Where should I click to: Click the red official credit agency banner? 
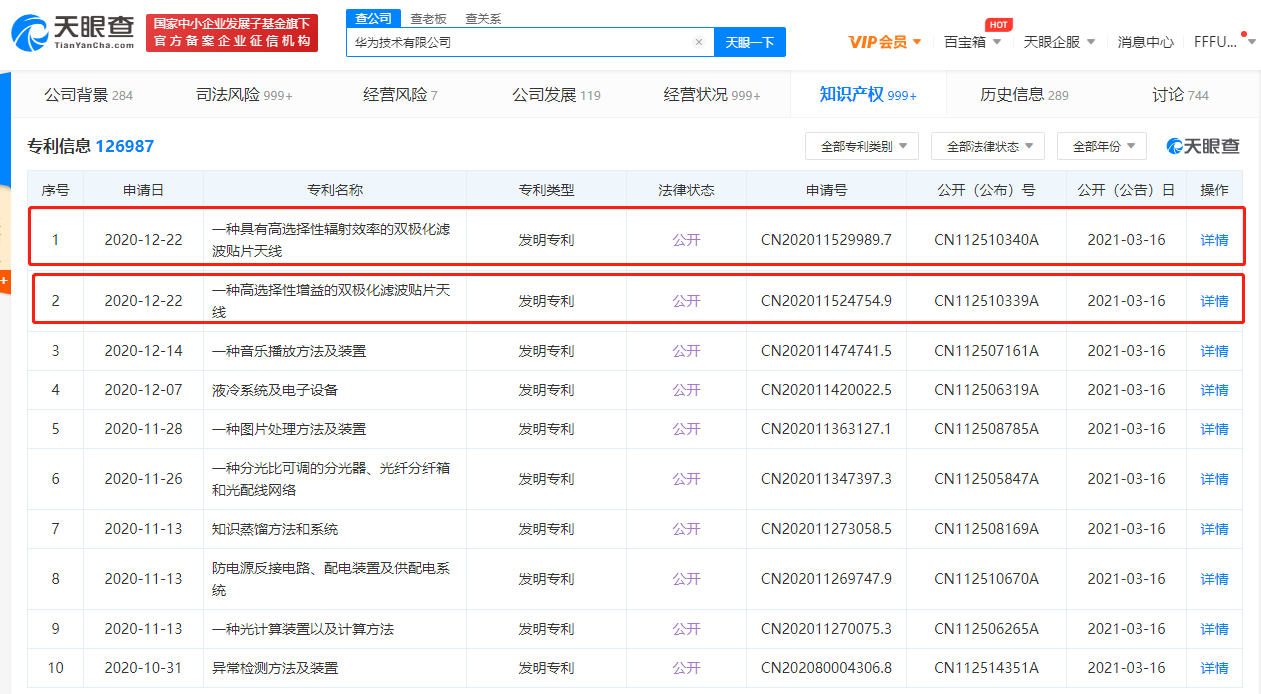232,33
